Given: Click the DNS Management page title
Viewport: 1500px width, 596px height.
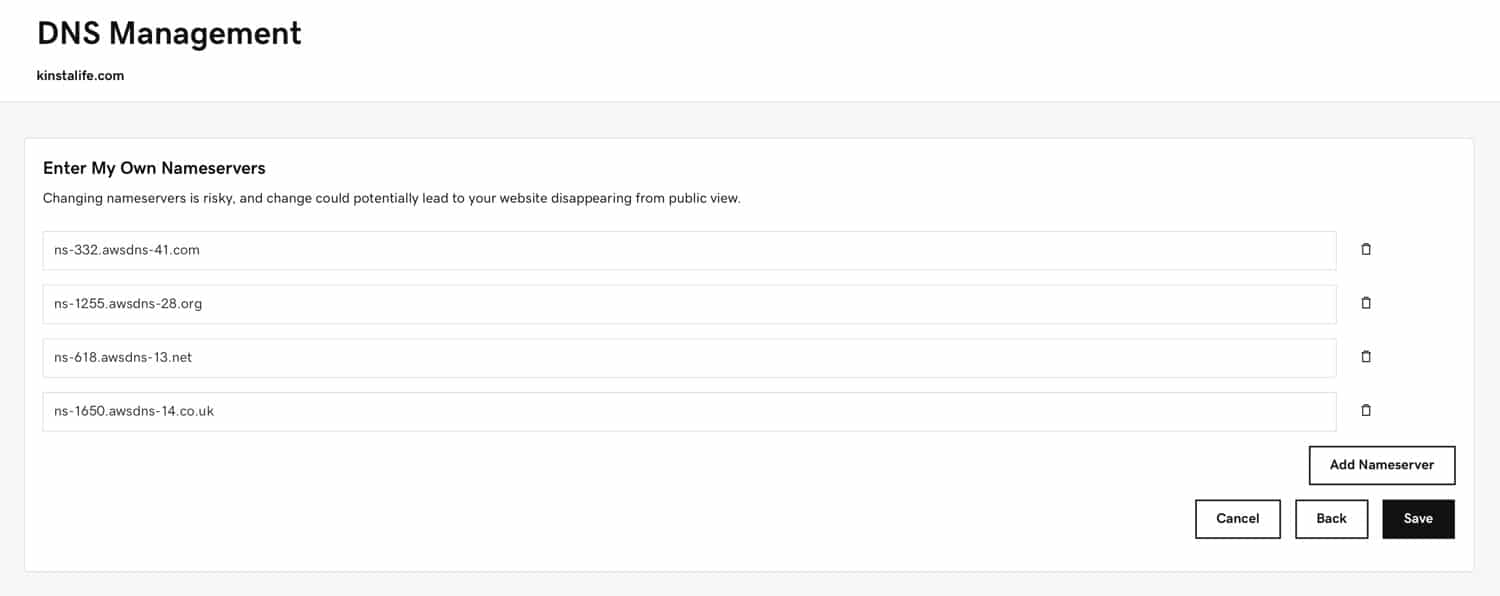Looking at the screenshot, I should click(x=168, y=33).
